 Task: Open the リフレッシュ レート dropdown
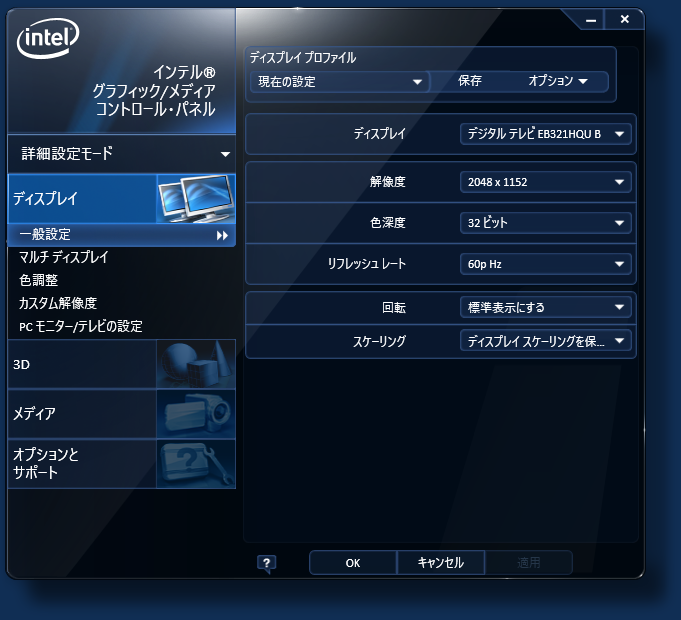[545, 264]
